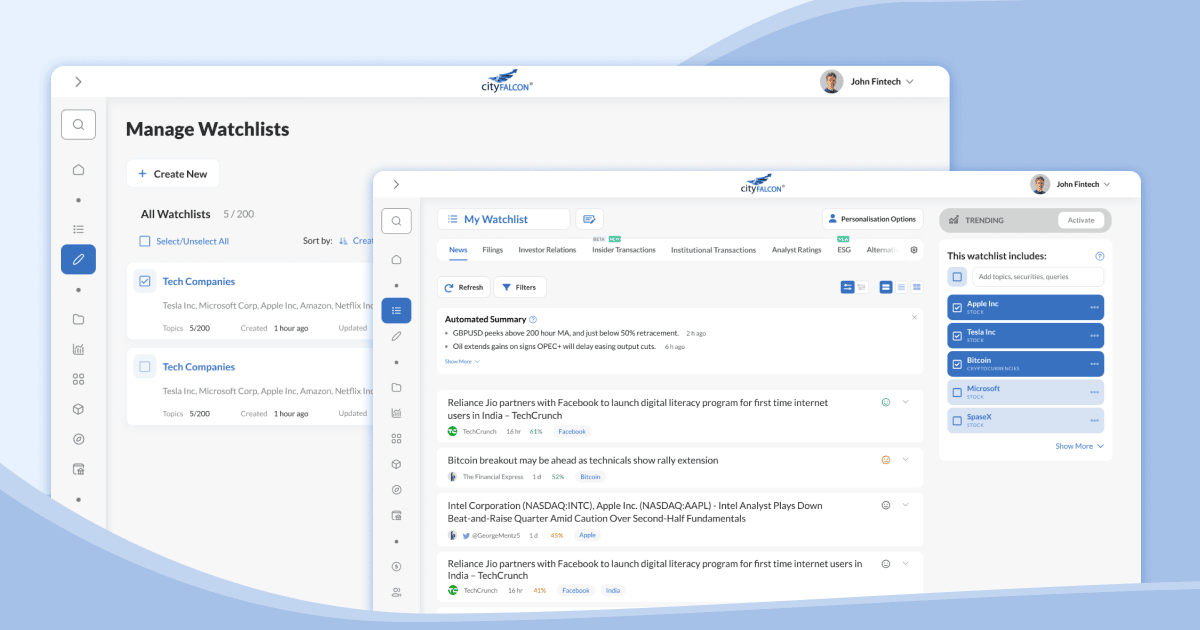The image size is (1200, 630).
Task: Click calendar icon in My Watchlist sidebar
Action: point(396,516)
